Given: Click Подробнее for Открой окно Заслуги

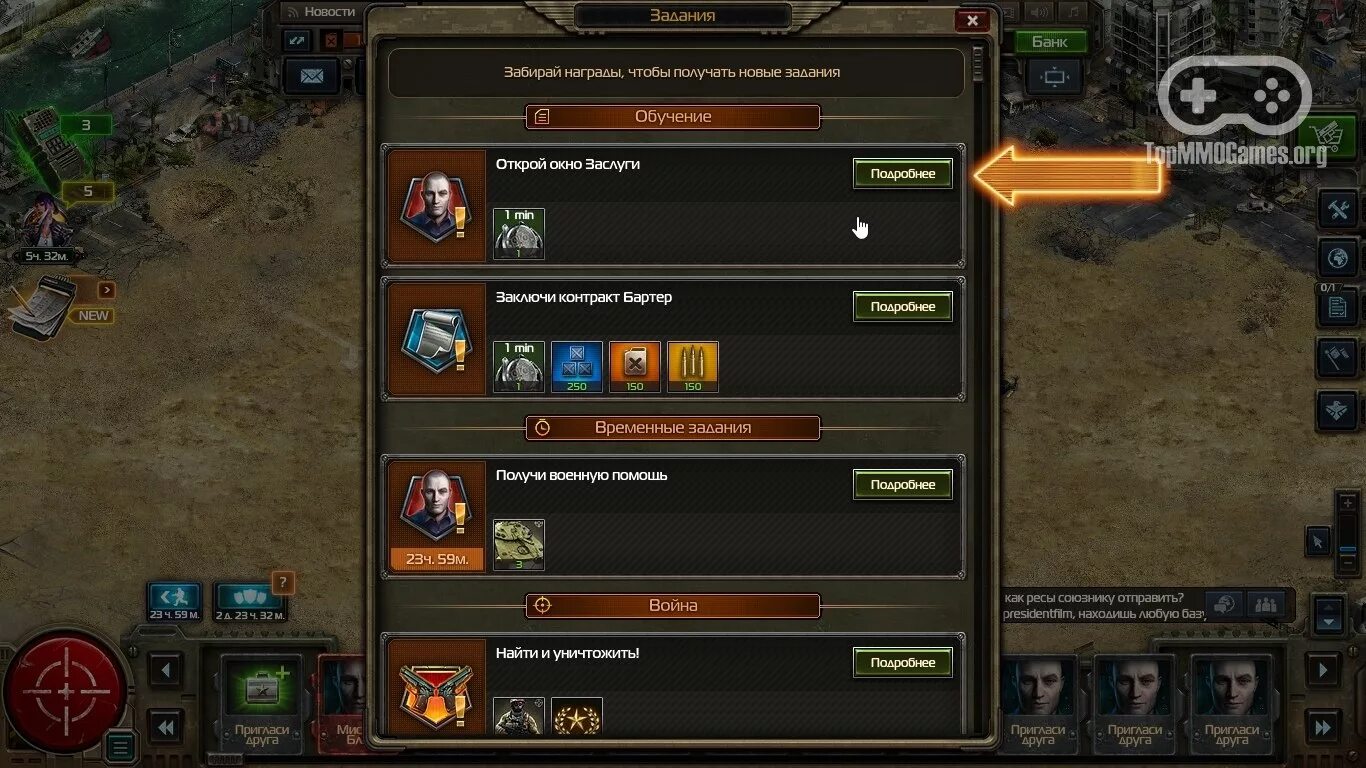Looking at the screenshot, I should [903, 173].
